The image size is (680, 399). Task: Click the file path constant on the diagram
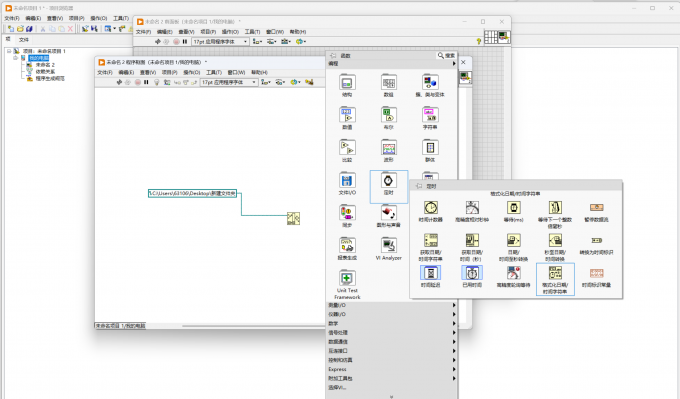click(193, 193)
